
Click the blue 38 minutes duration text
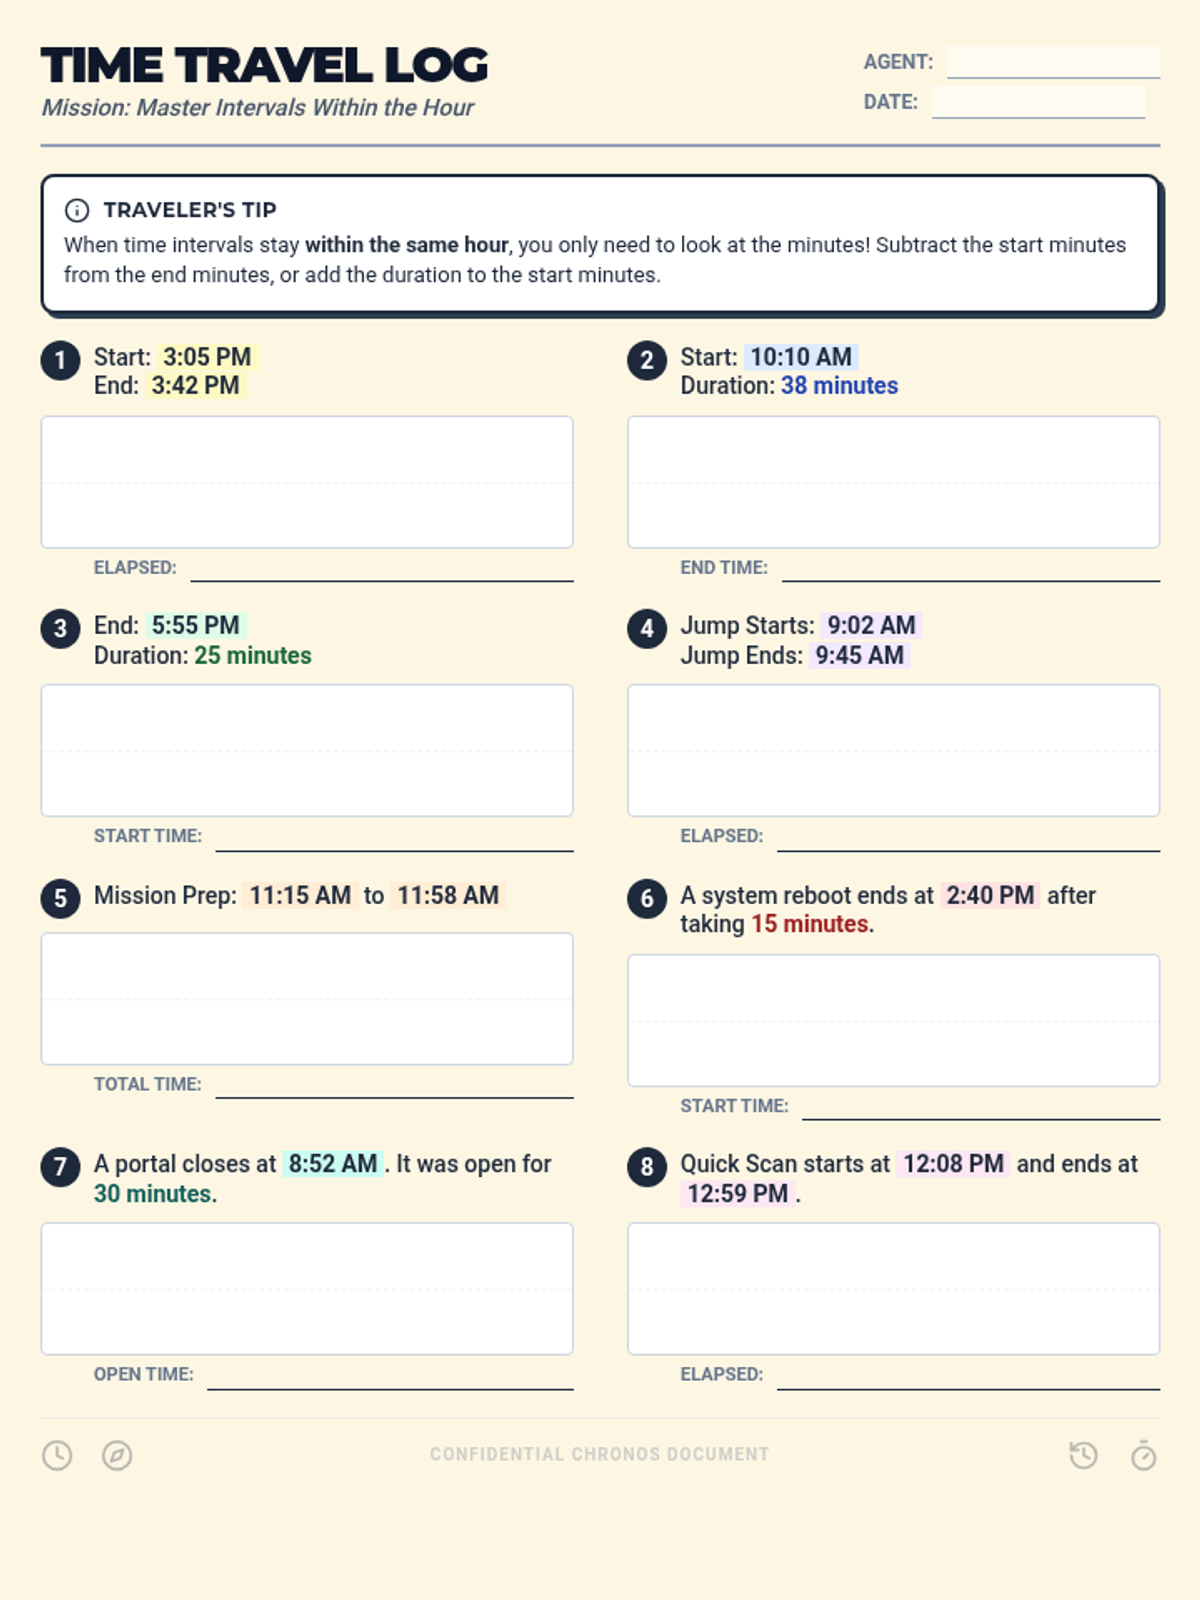pos(839,386)
